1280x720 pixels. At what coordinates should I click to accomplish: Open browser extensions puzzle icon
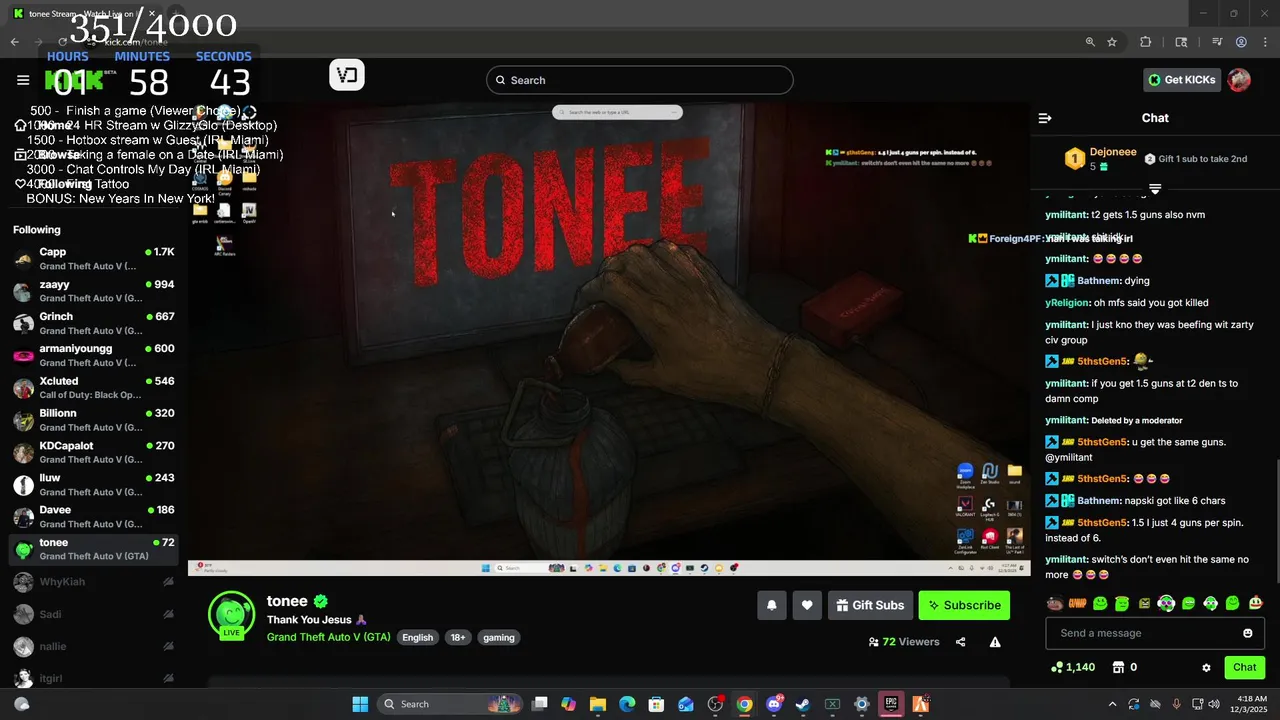tap(1146, 42)
